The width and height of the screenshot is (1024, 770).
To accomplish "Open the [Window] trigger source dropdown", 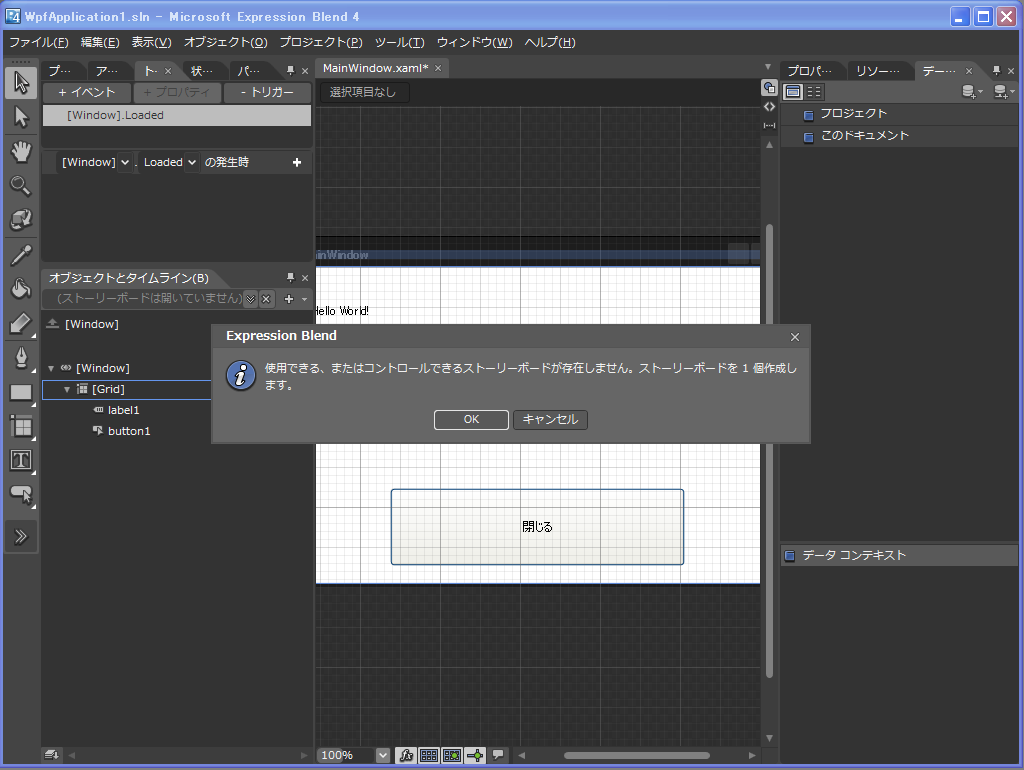I will point(125,162).
